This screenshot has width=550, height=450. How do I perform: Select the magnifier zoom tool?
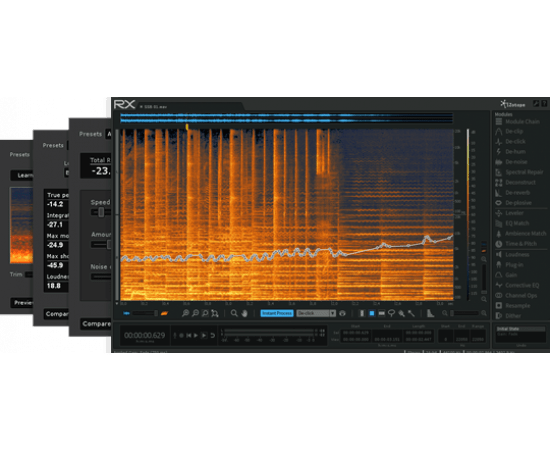coord(234,313)
